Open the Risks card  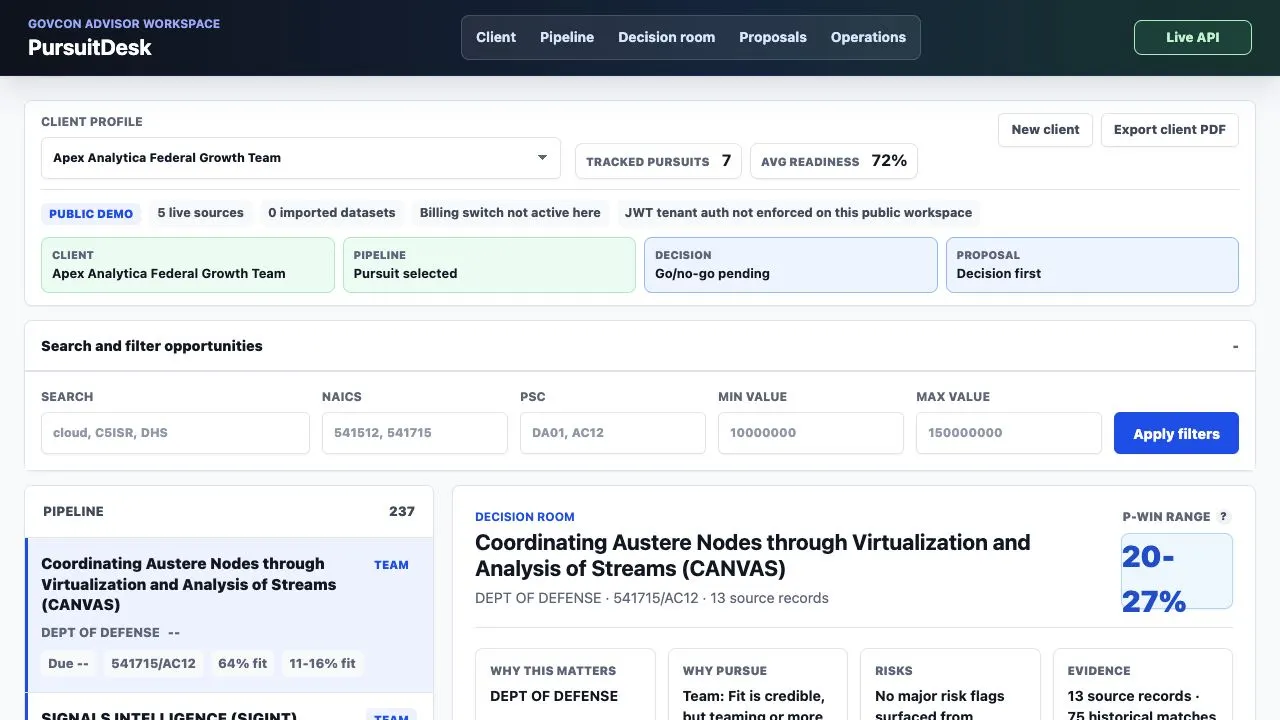pos(950,685)
